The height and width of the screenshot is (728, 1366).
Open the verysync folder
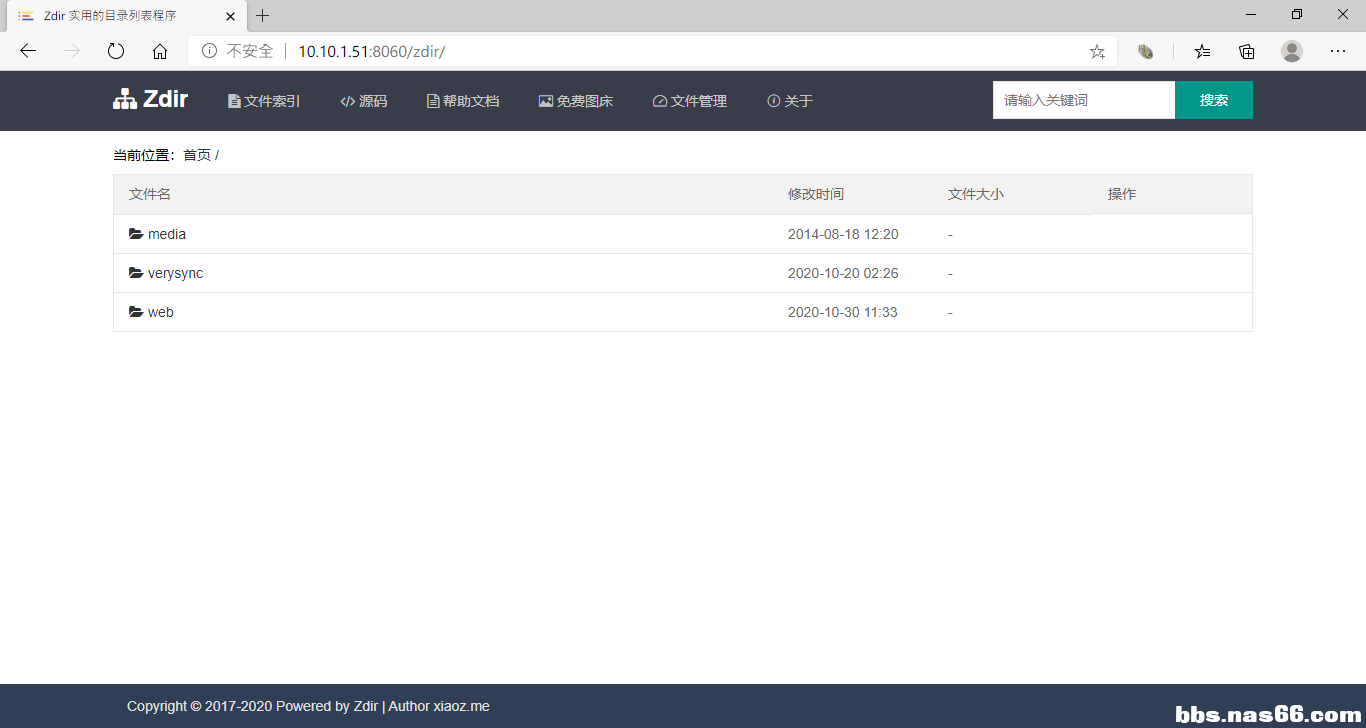coord(175,273)
